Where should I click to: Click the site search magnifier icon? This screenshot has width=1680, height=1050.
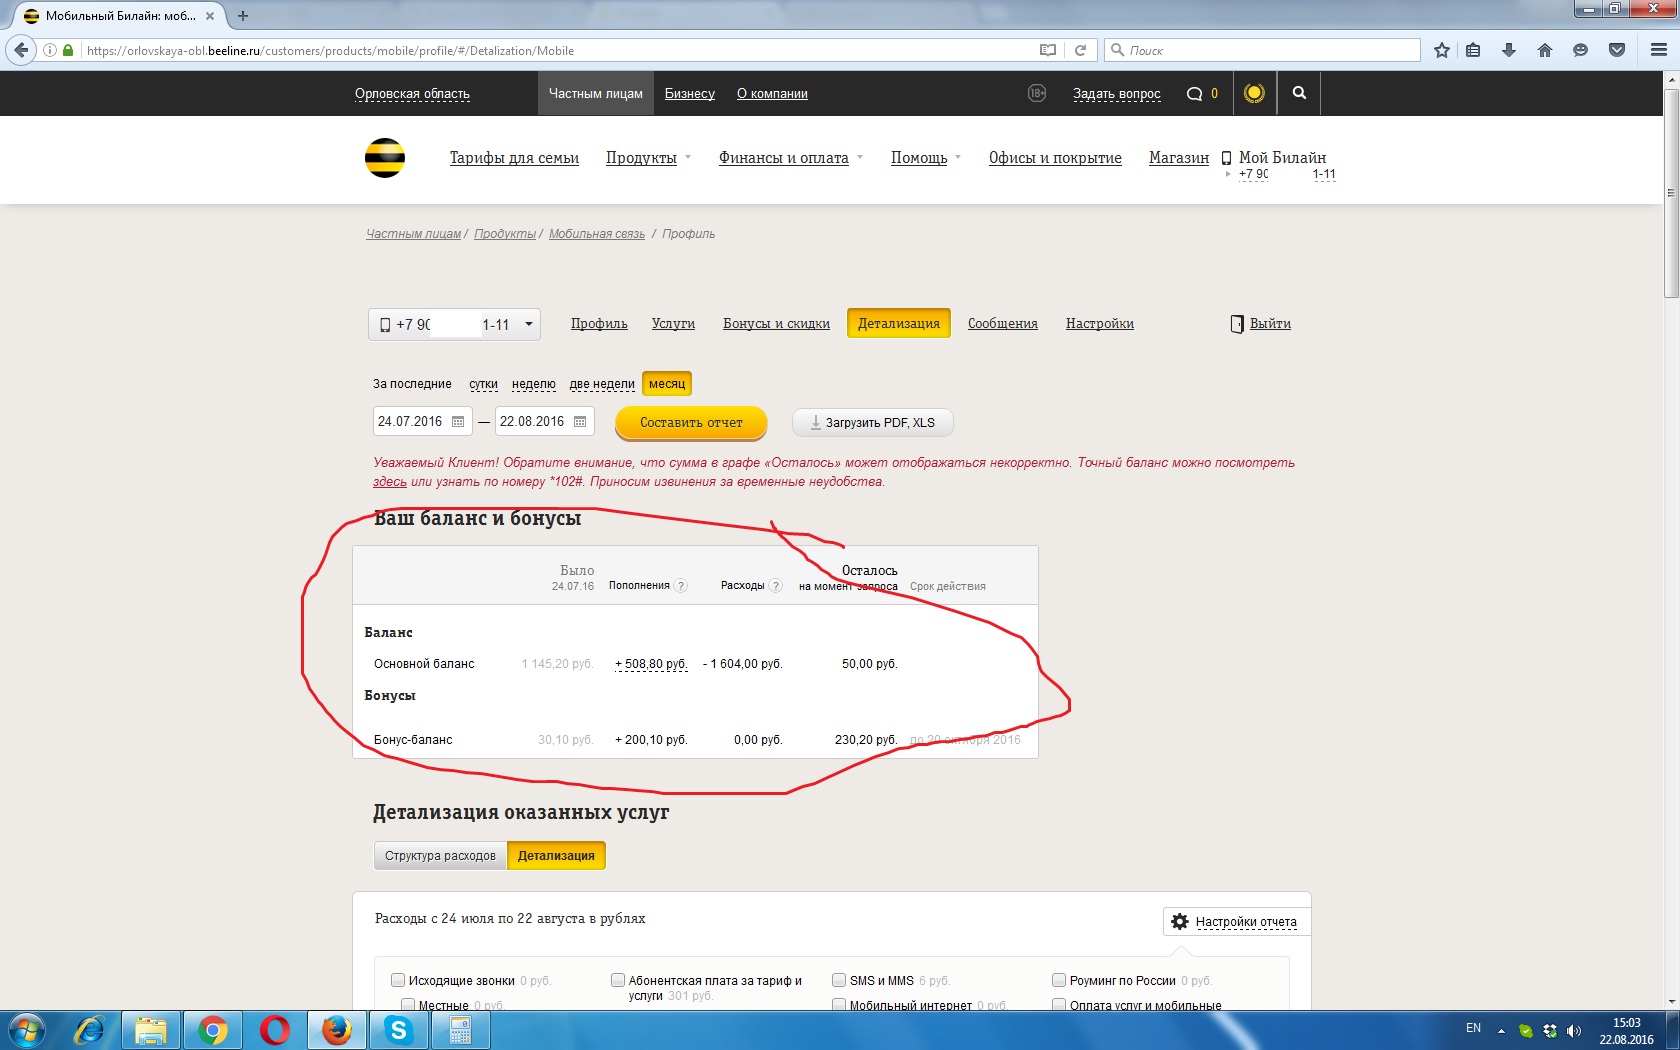(x=1299, y=93)
